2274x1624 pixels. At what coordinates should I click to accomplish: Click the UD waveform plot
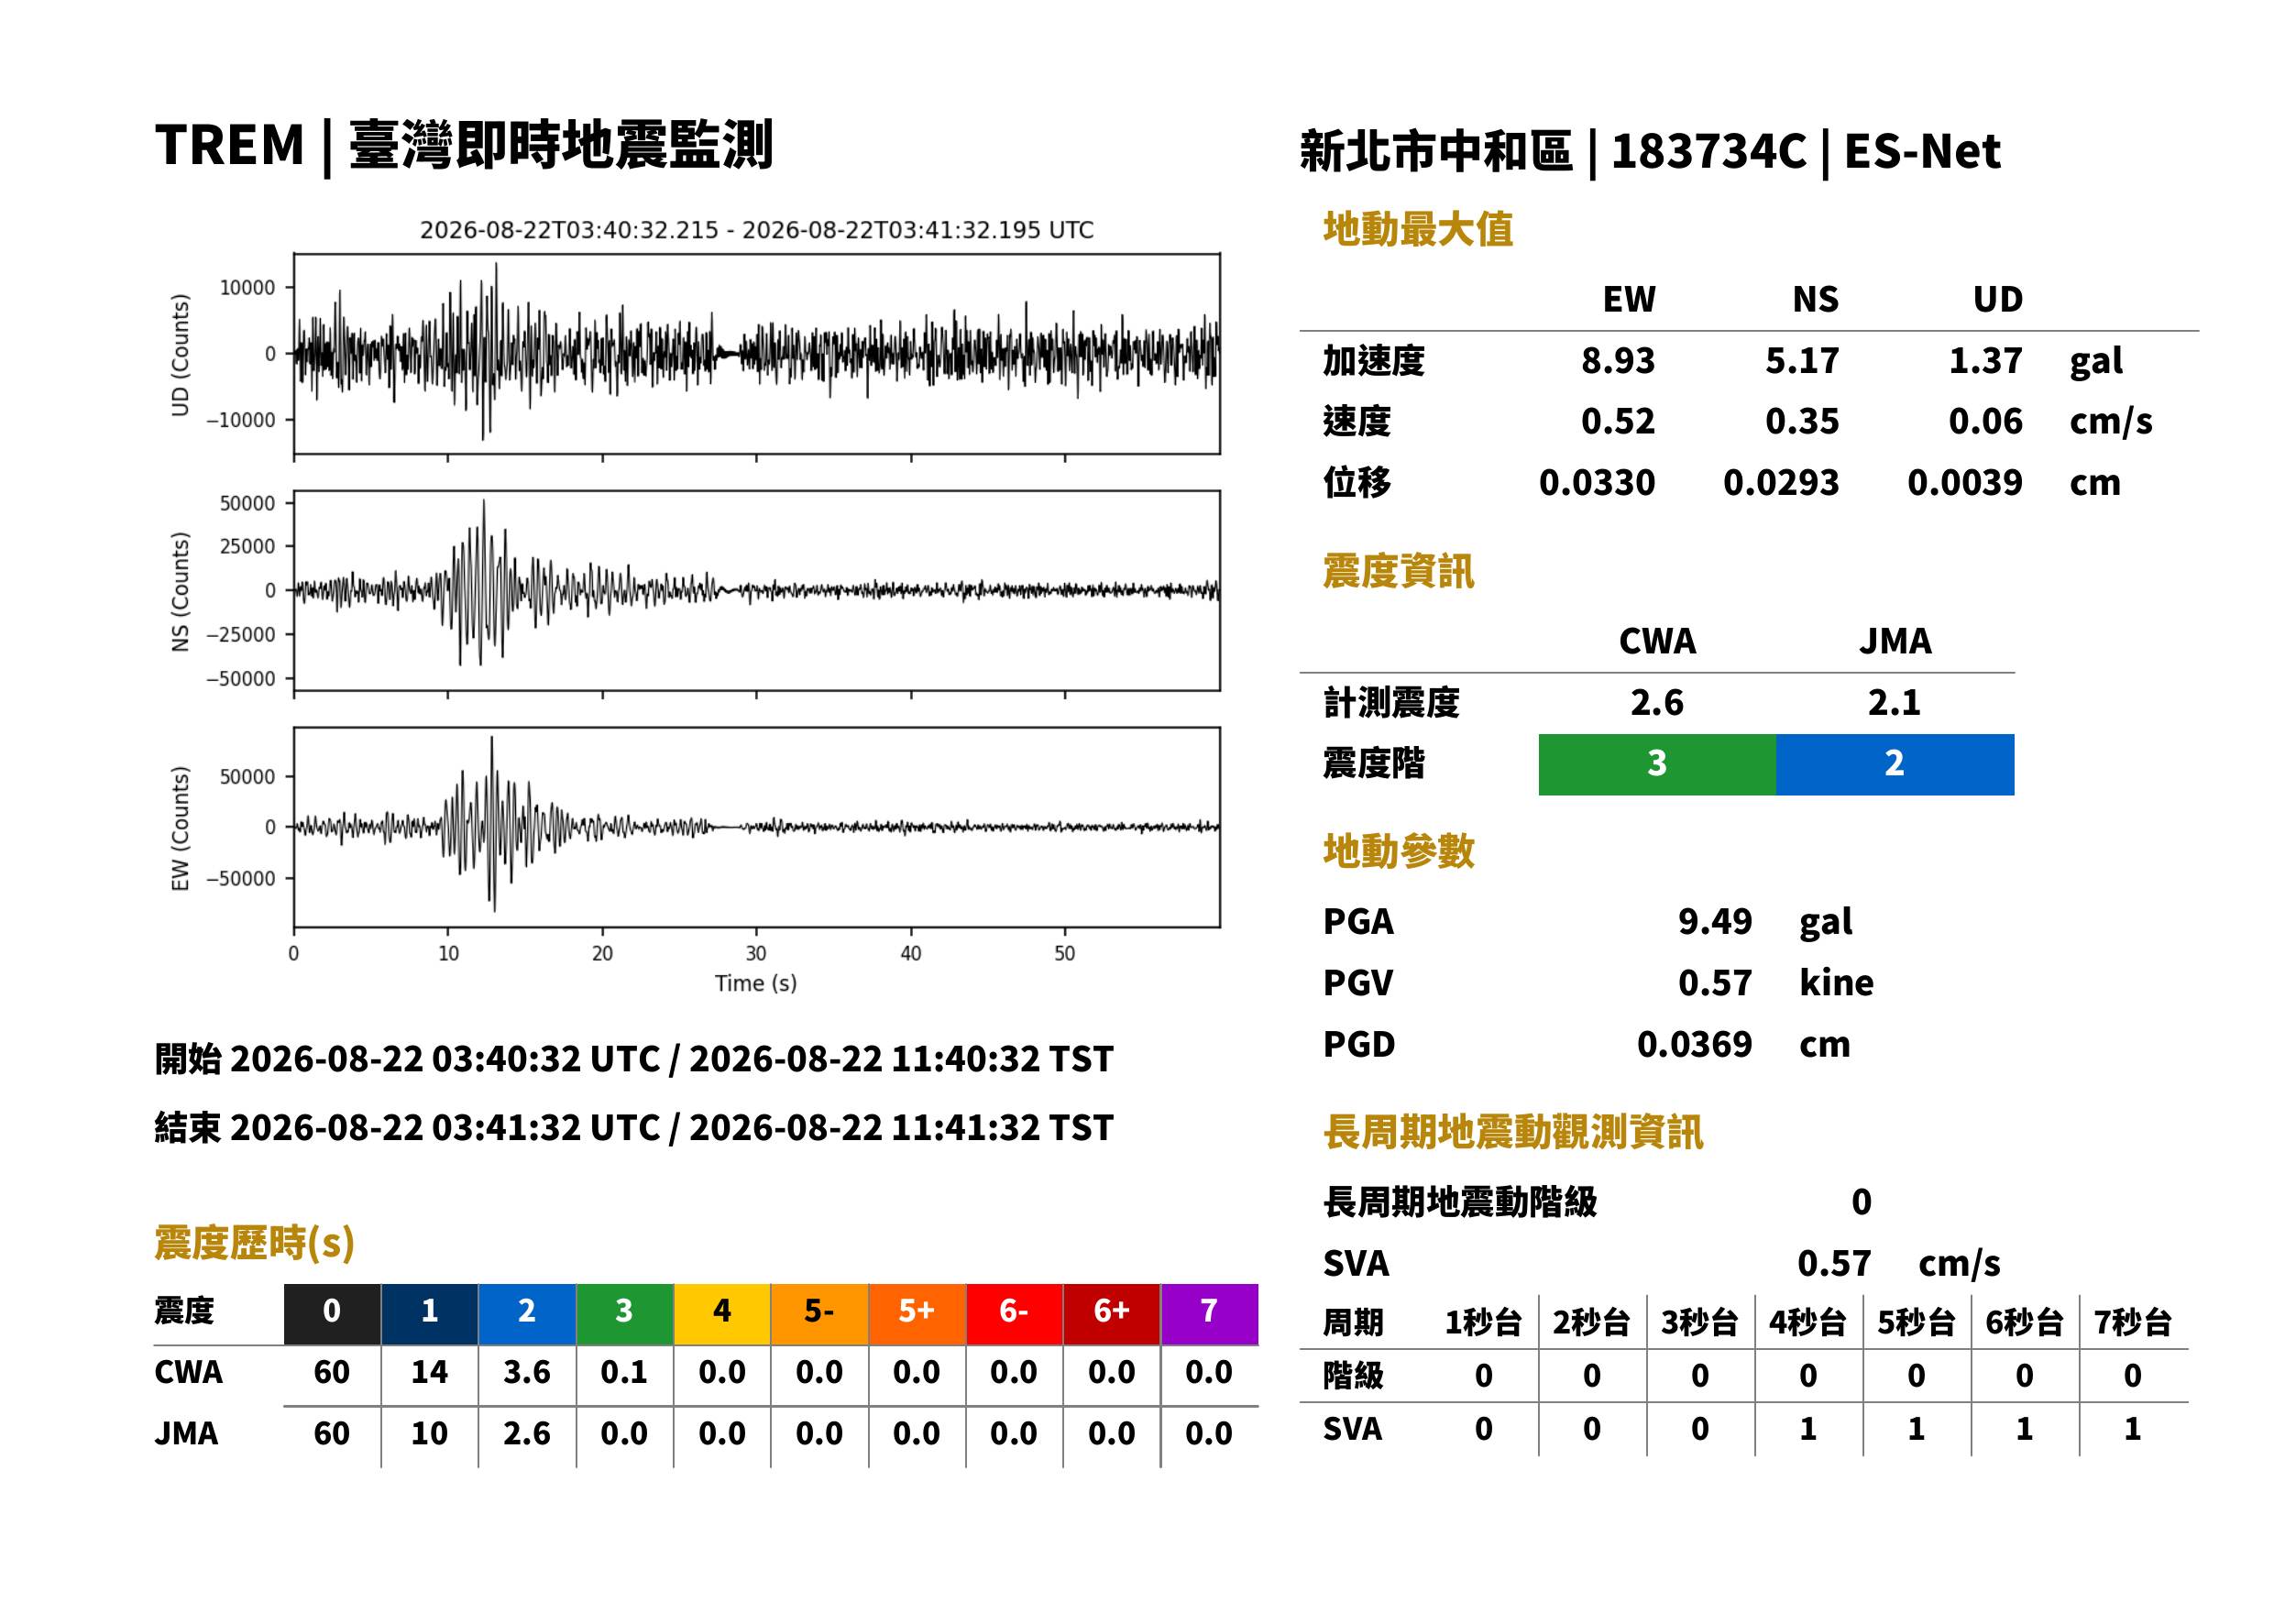756,354
